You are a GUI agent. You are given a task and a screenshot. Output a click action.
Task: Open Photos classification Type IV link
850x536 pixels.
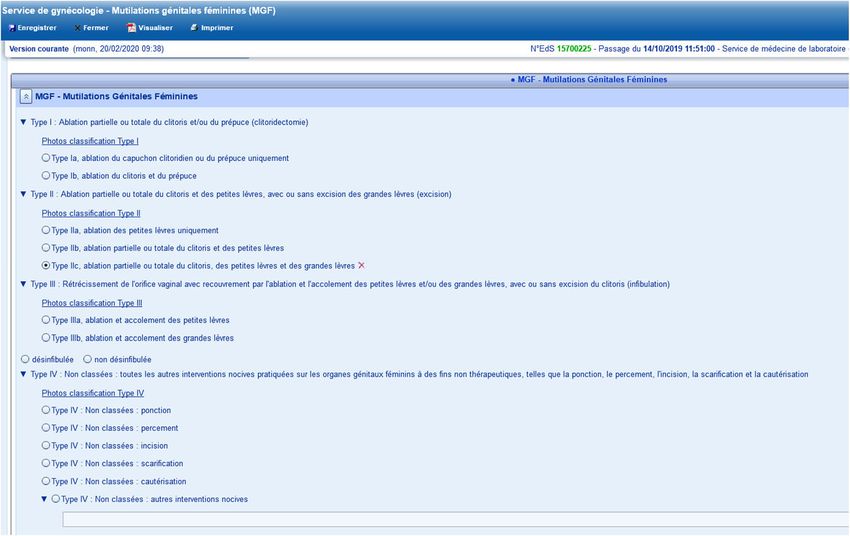tap(93, 393)
